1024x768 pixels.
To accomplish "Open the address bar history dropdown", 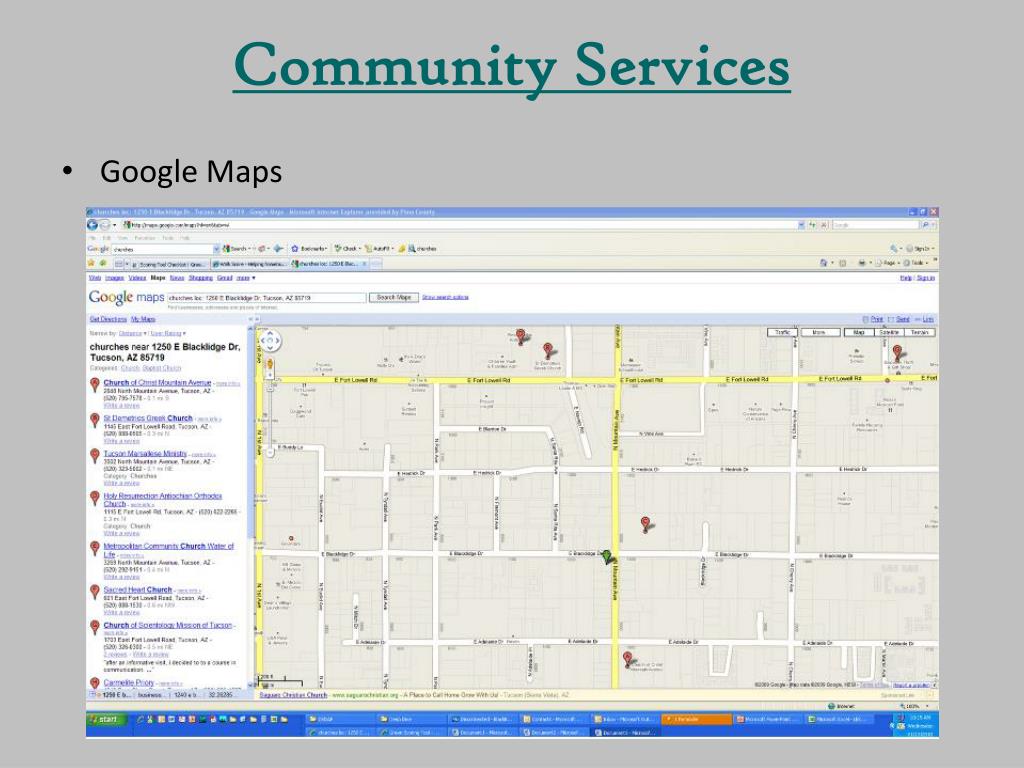I will click(801, 225).
